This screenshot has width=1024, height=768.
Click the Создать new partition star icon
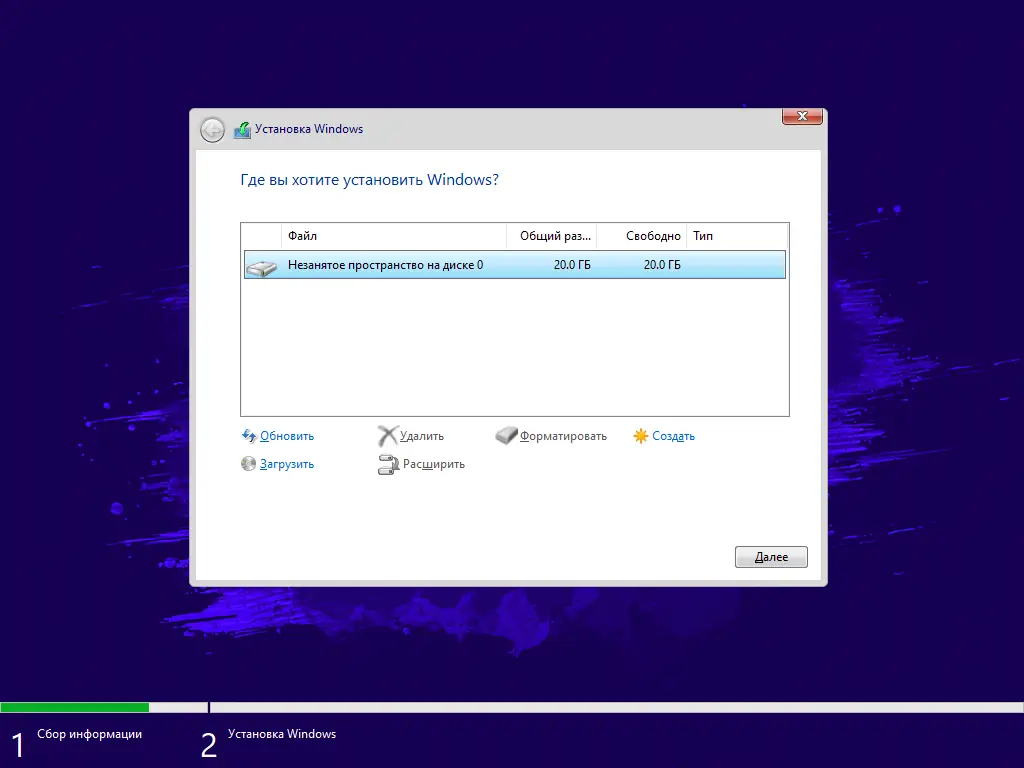639,436
